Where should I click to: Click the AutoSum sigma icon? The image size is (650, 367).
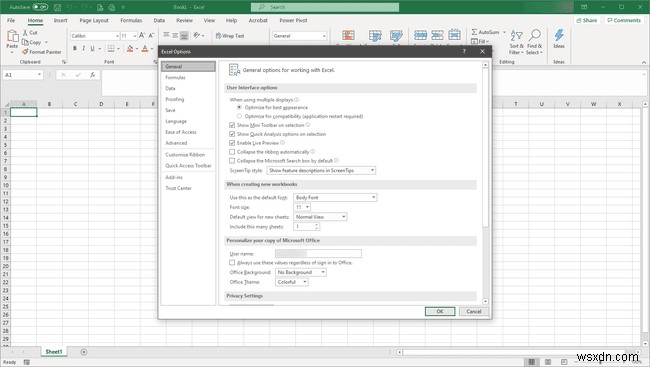click(x=474, y=32)
